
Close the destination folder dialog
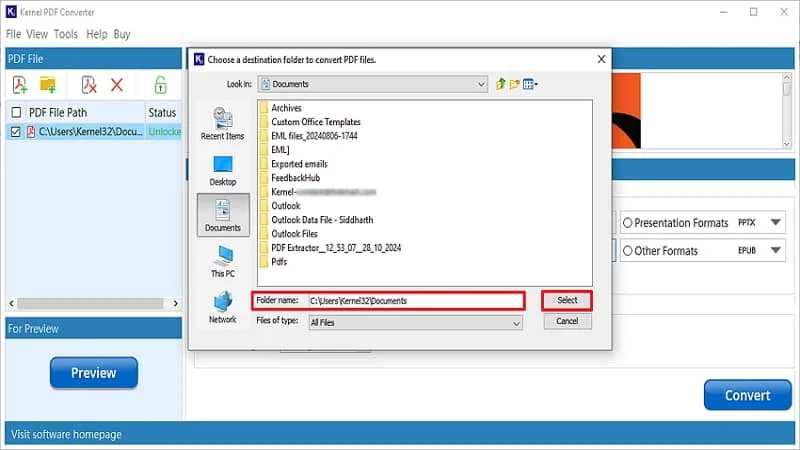[602, 59]
